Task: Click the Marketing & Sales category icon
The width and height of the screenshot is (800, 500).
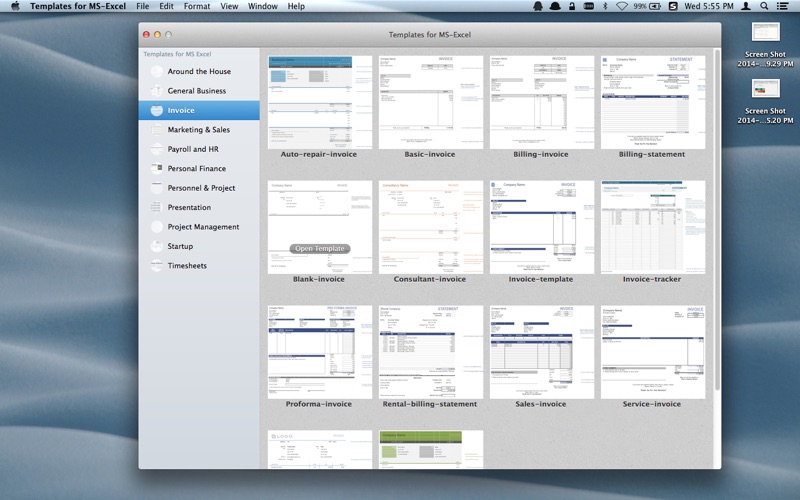Action: (157, 130)
